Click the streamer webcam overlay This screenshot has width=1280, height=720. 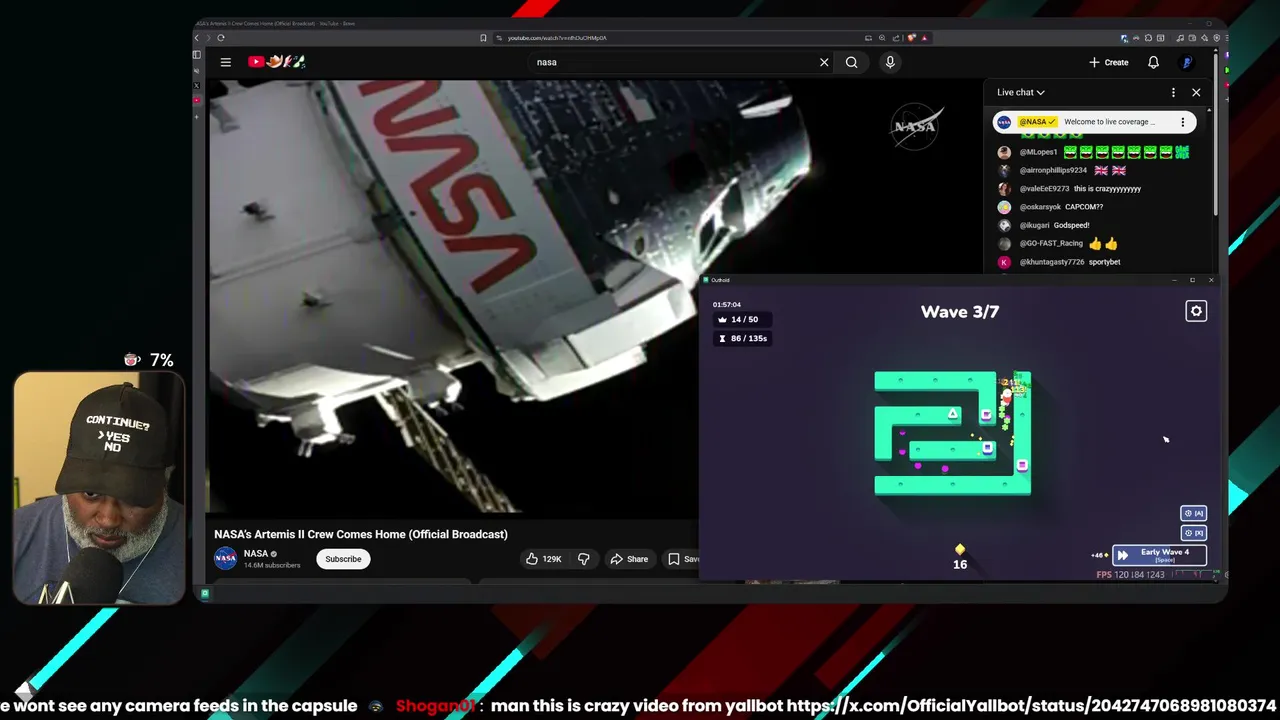[x=99, y=488]
